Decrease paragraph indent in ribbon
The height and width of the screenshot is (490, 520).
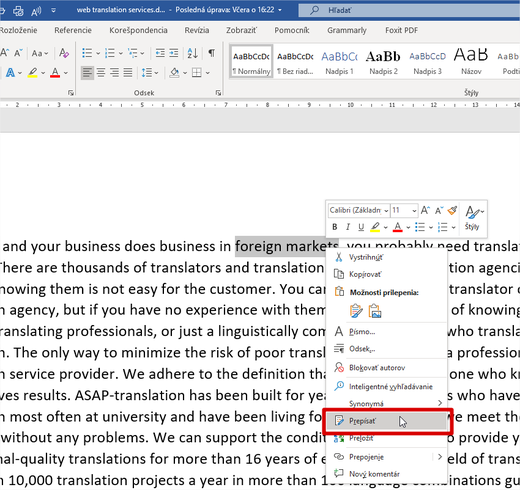160,53
